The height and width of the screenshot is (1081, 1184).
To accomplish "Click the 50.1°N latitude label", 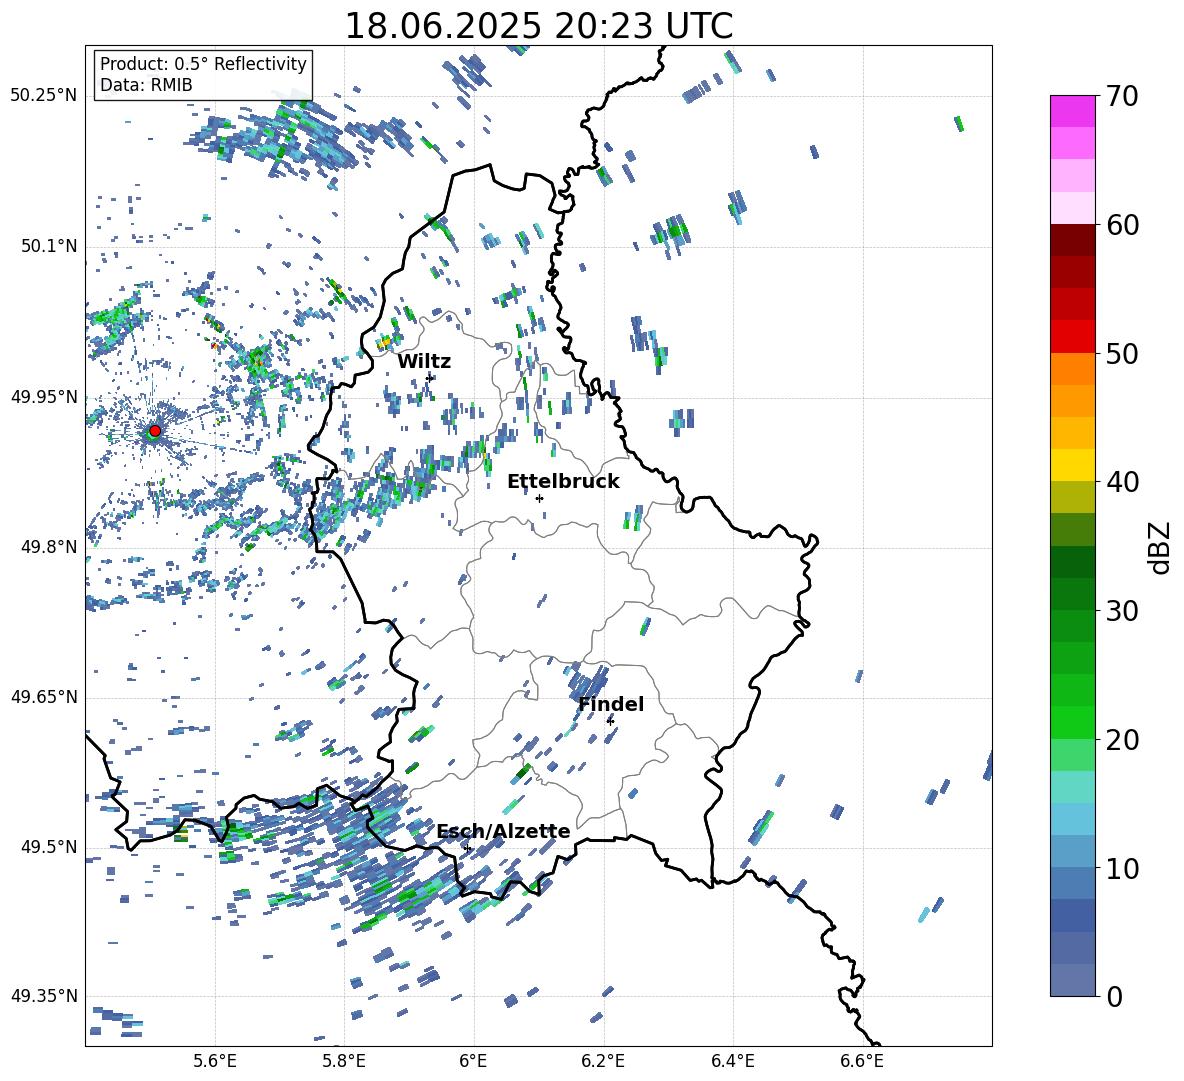I will [50, 247].
